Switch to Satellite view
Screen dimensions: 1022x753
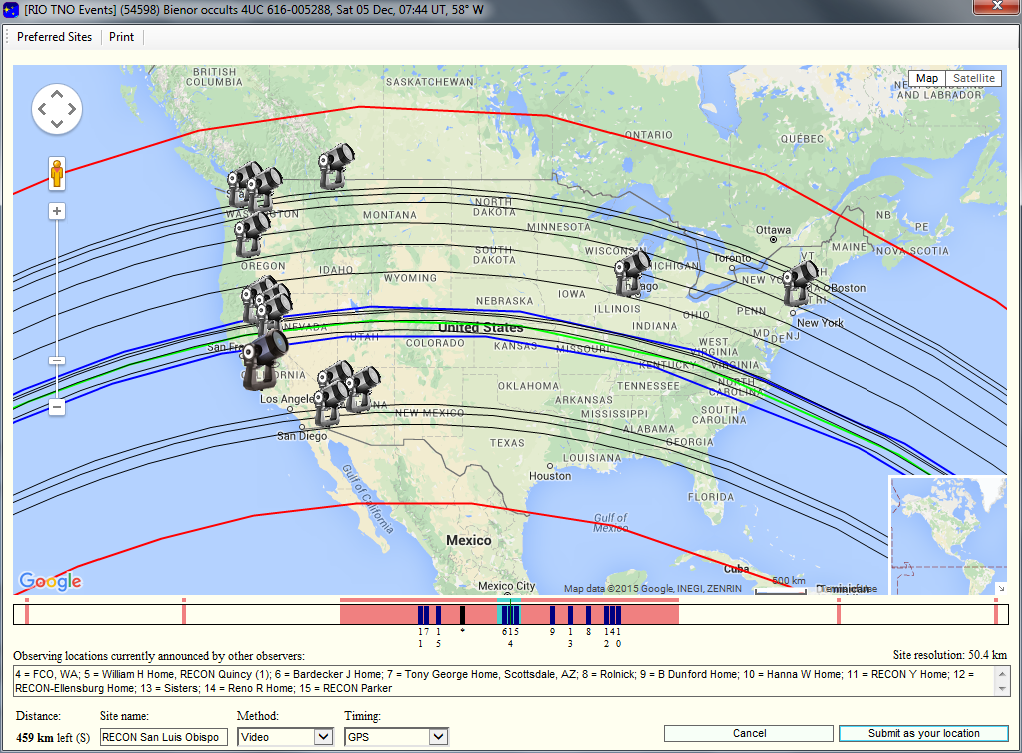coord(974,78)
